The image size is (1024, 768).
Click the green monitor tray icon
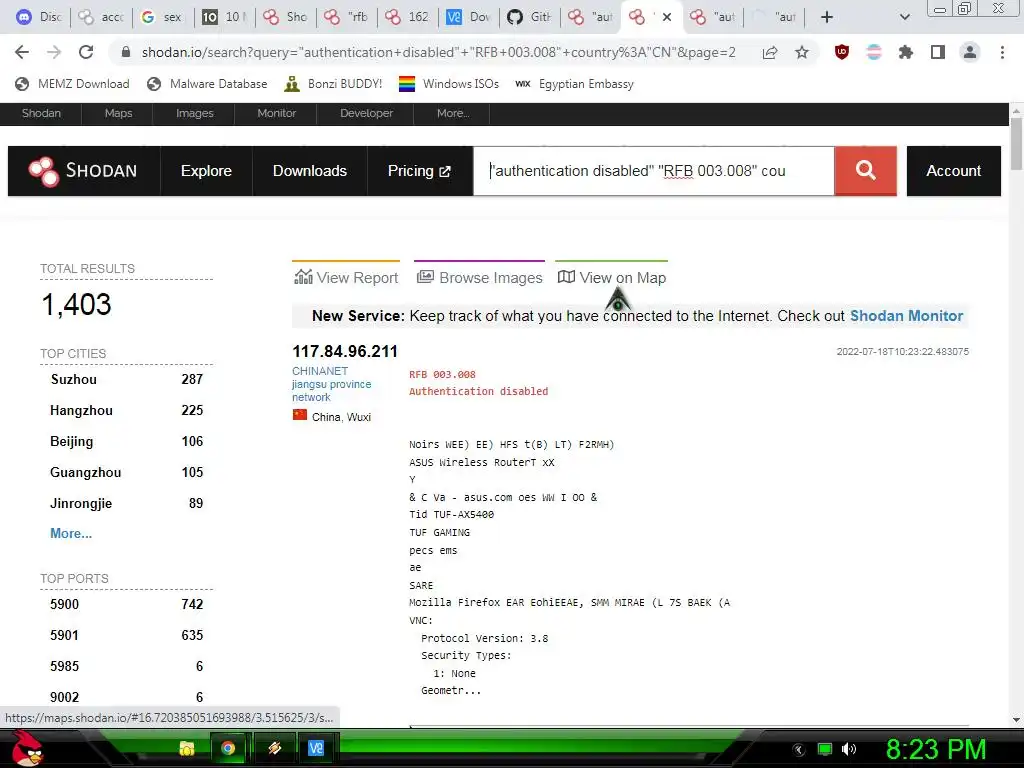[825, 749]
